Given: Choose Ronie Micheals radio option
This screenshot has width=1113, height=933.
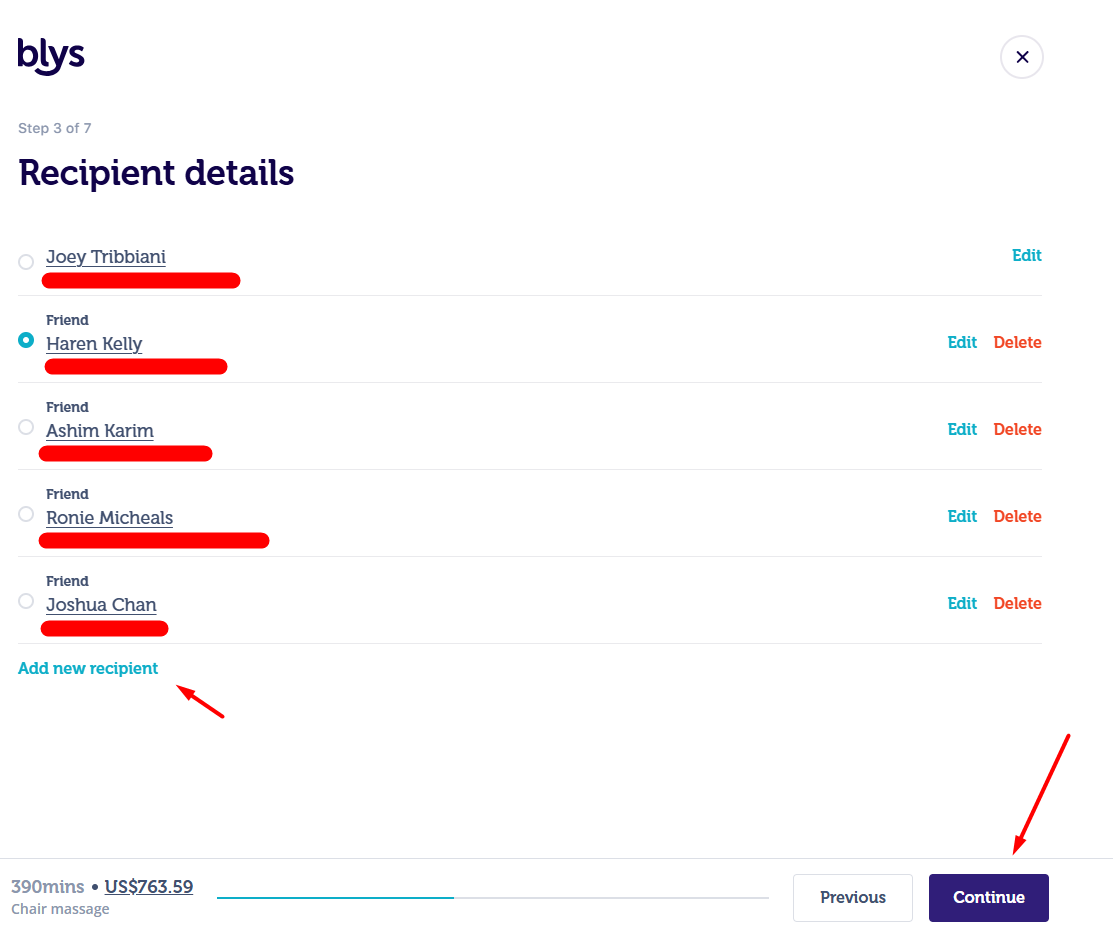Looking at the screenshot, I should point(26,514).
